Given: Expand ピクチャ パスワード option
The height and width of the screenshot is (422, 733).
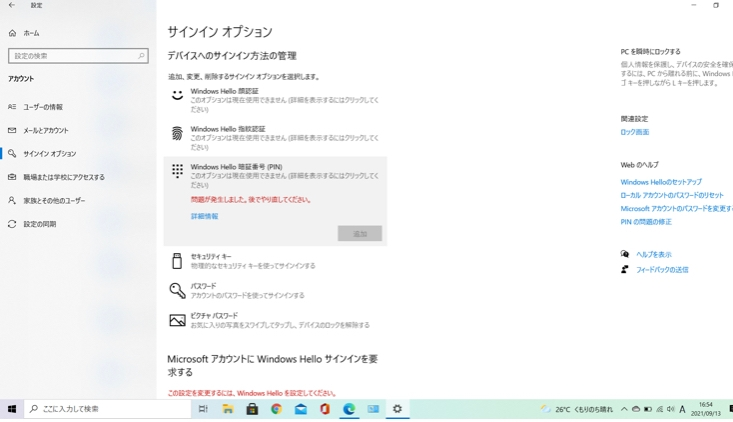Looking at the screenshot, I should pos(275,320).
